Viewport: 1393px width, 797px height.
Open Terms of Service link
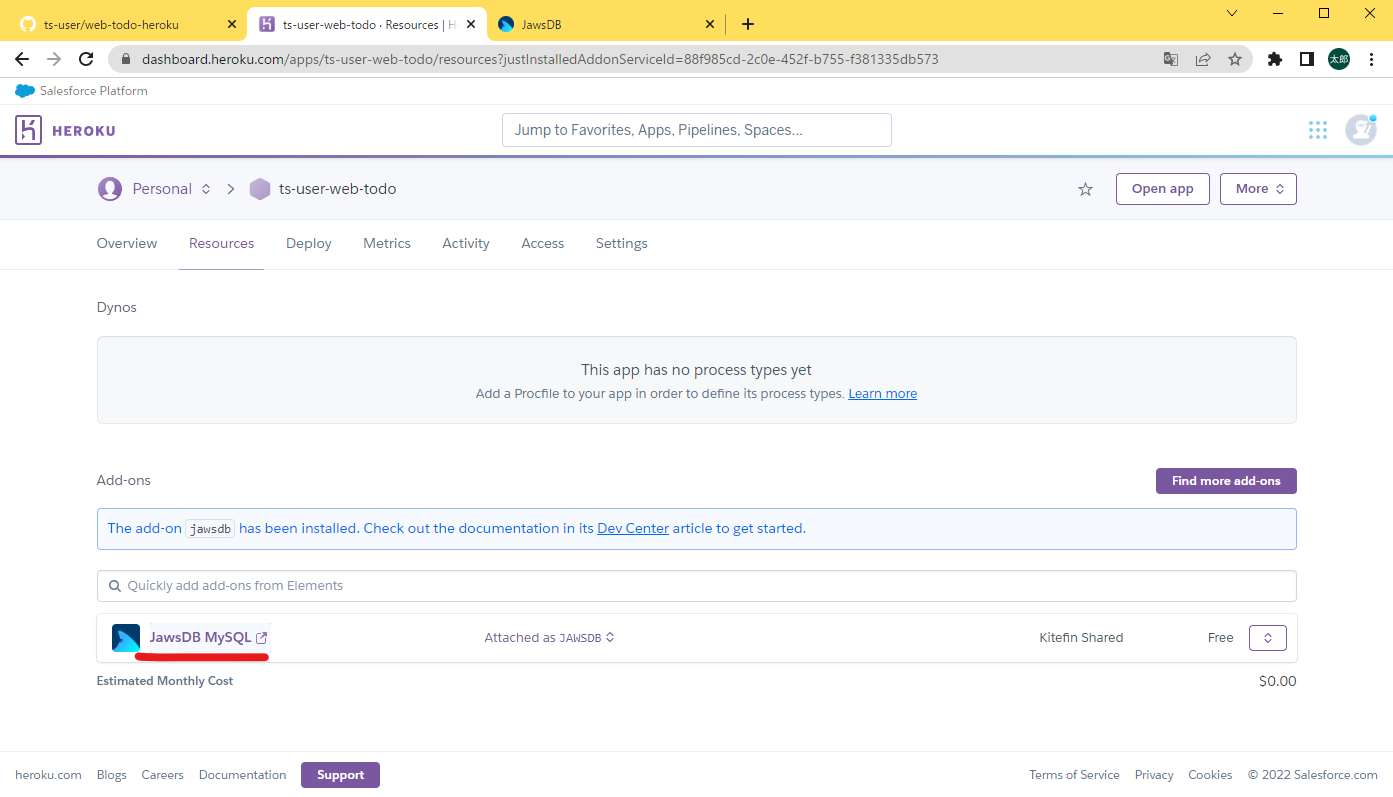pos(1074,775)
